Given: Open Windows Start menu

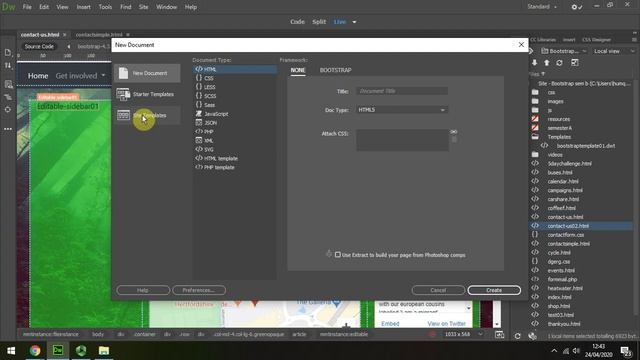Looking at the screenshot, I should tap(11, 351).
